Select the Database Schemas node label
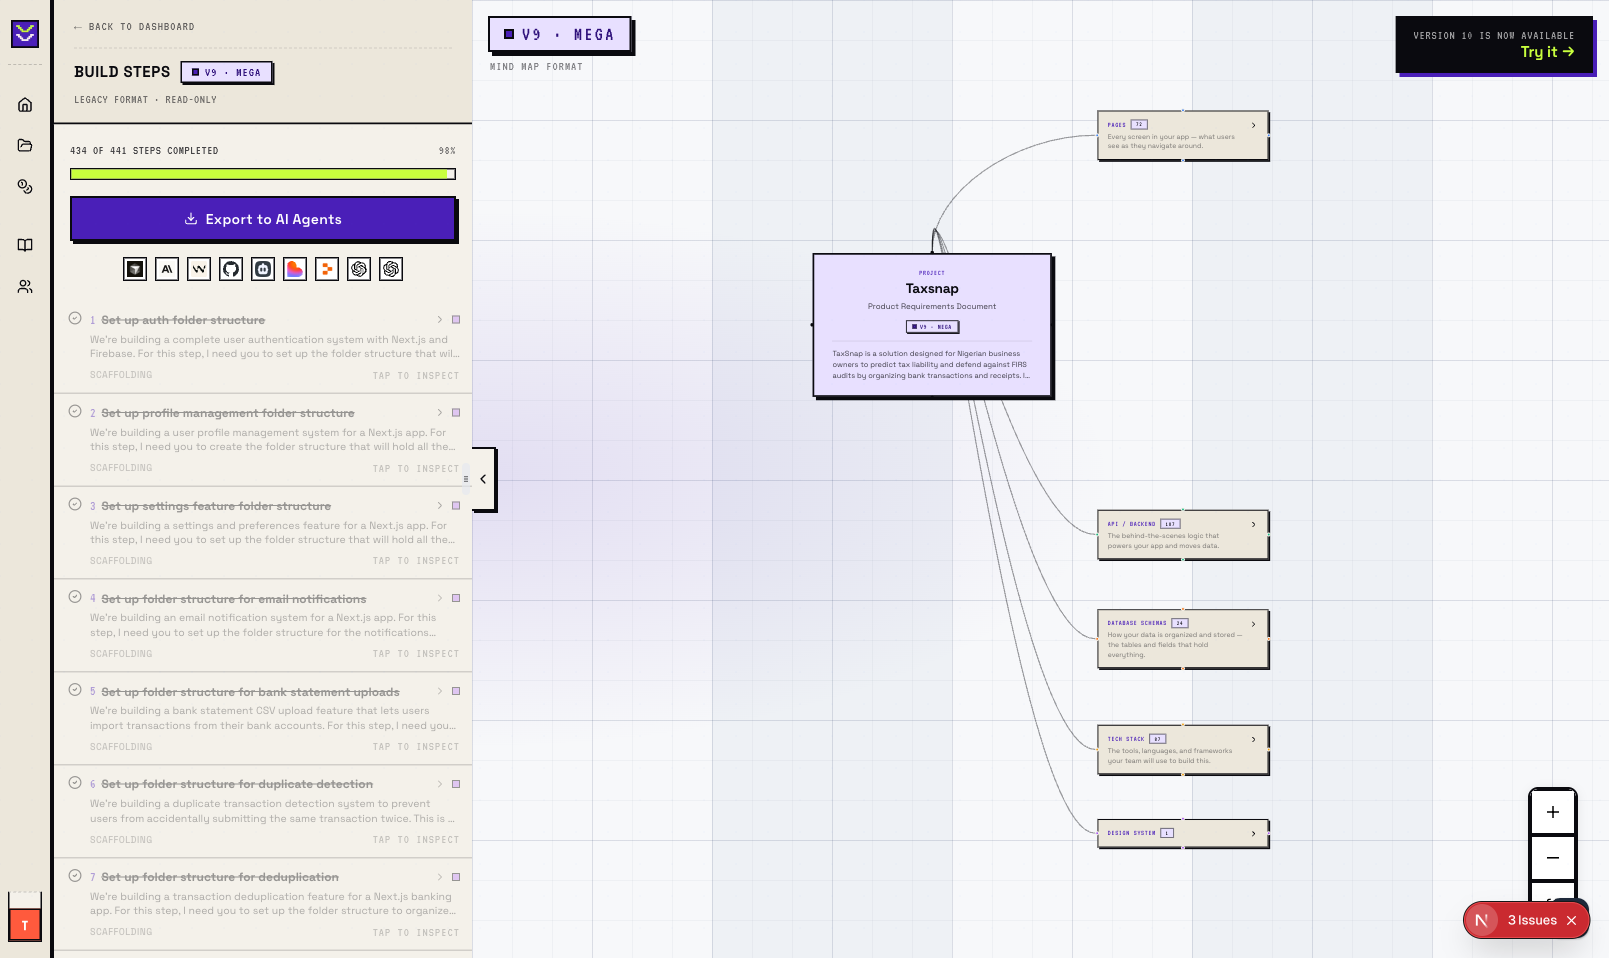1609x958 pixels. 1137,623
